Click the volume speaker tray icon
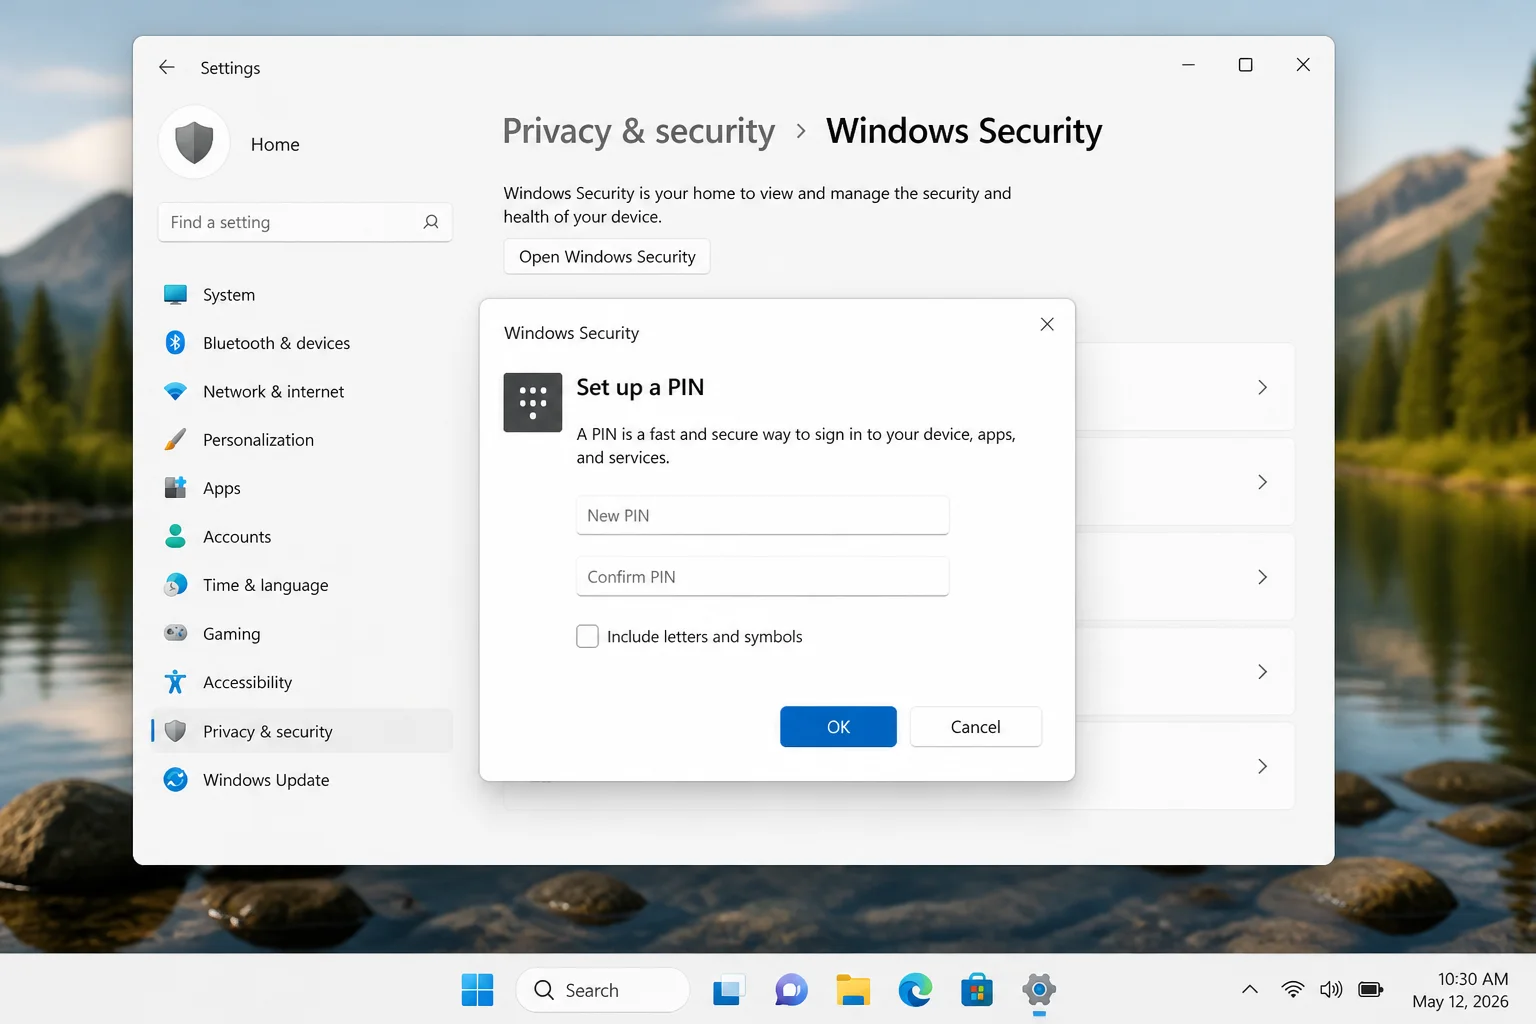 tap(1331, 990)
